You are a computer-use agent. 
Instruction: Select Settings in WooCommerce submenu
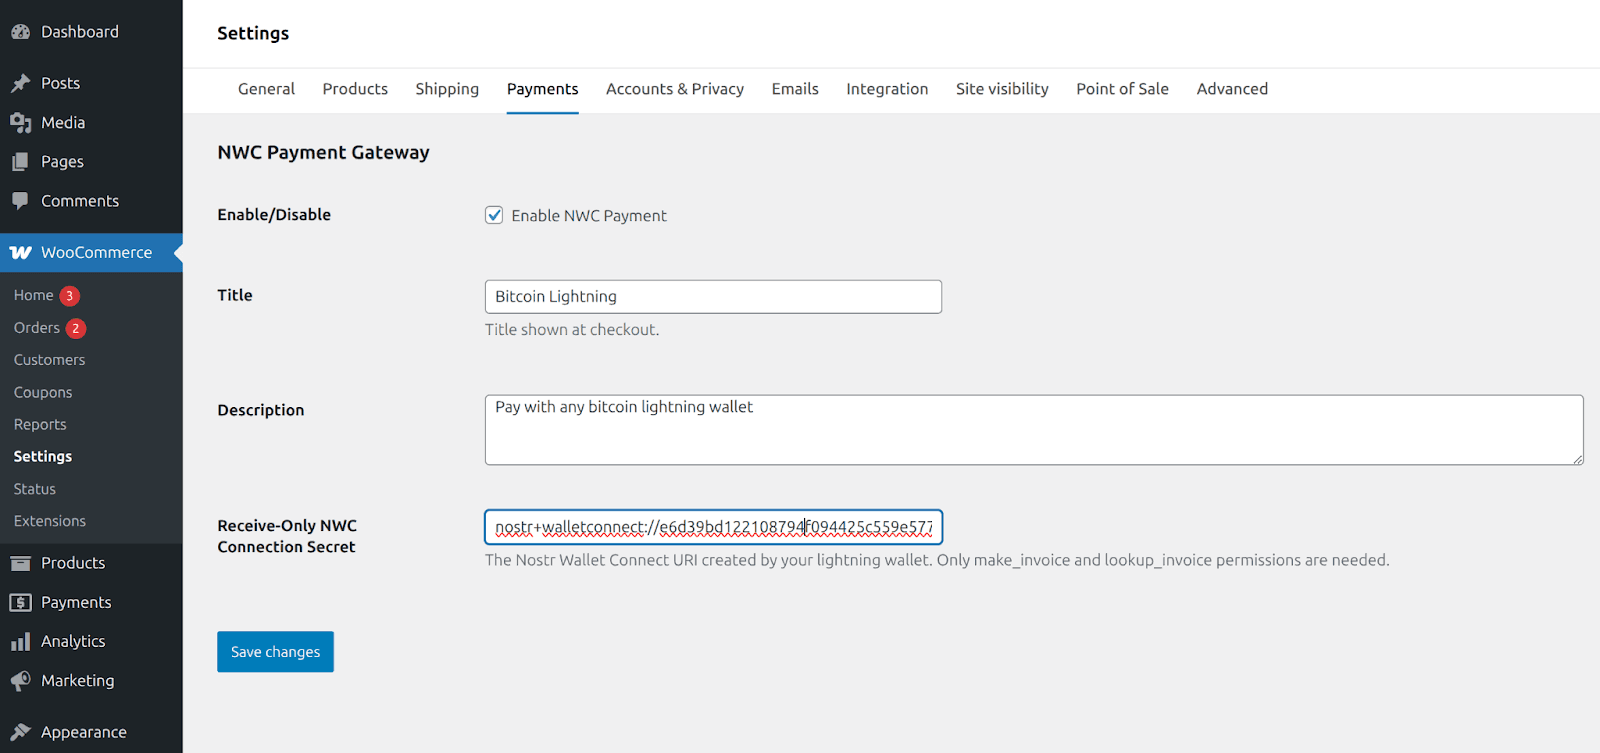pyautogui.click(x=43, y=456)
